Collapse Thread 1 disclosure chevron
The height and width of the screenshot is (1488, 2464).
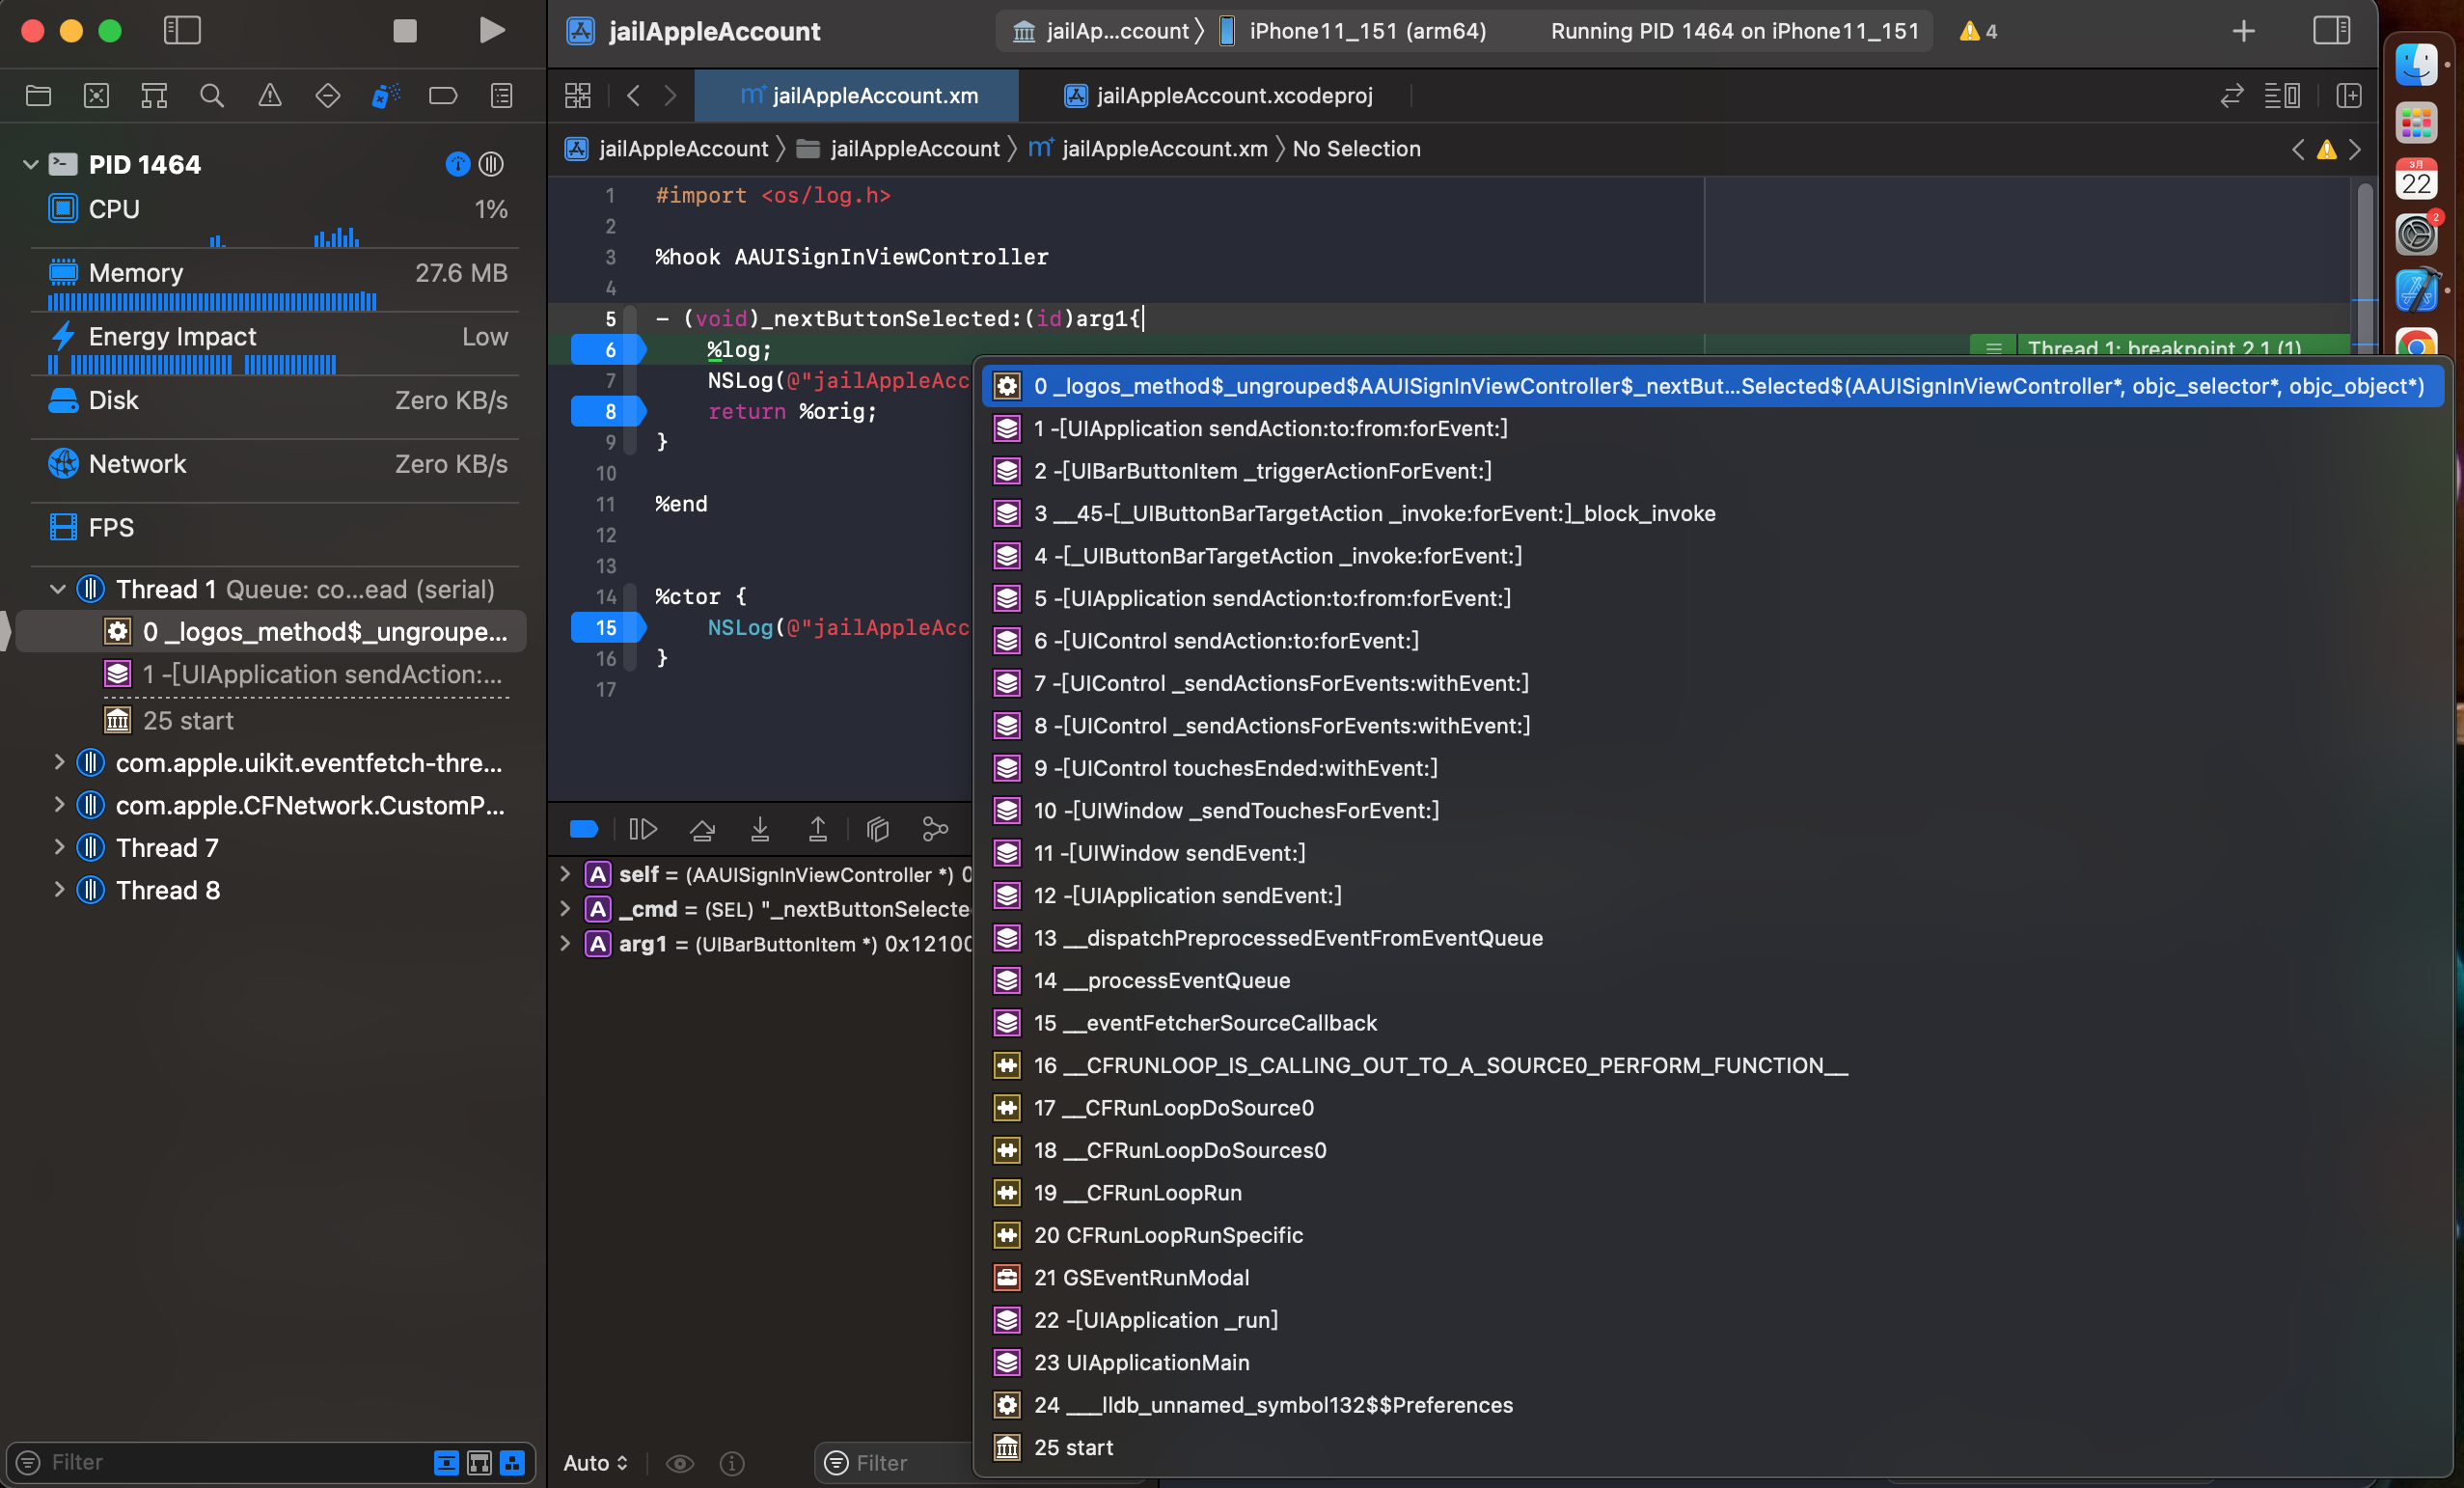tap(58, 590)
